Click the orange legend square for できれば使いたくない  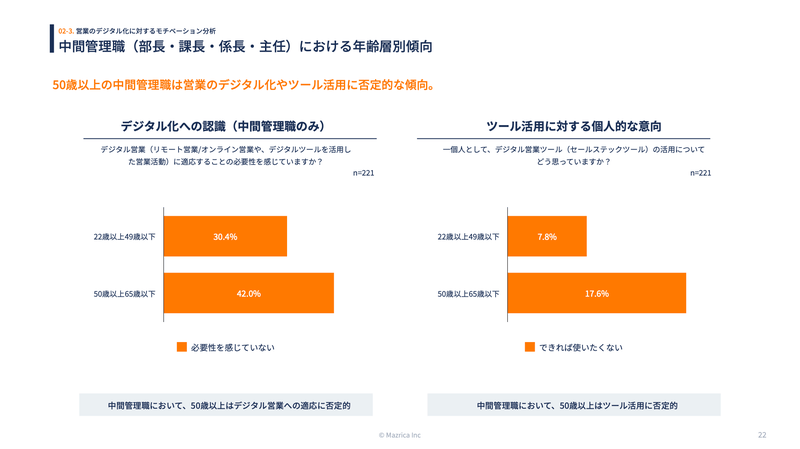pyautogui.click(x=530, y=347)
